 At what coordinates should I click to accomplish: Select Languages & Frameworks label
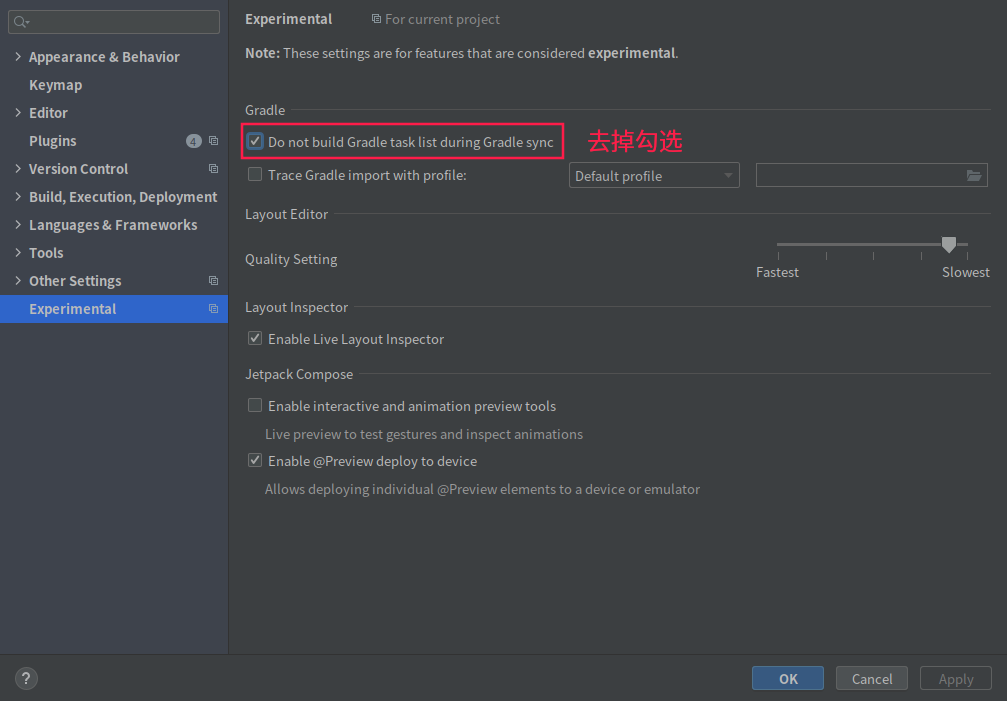click(x=113, y=225)
